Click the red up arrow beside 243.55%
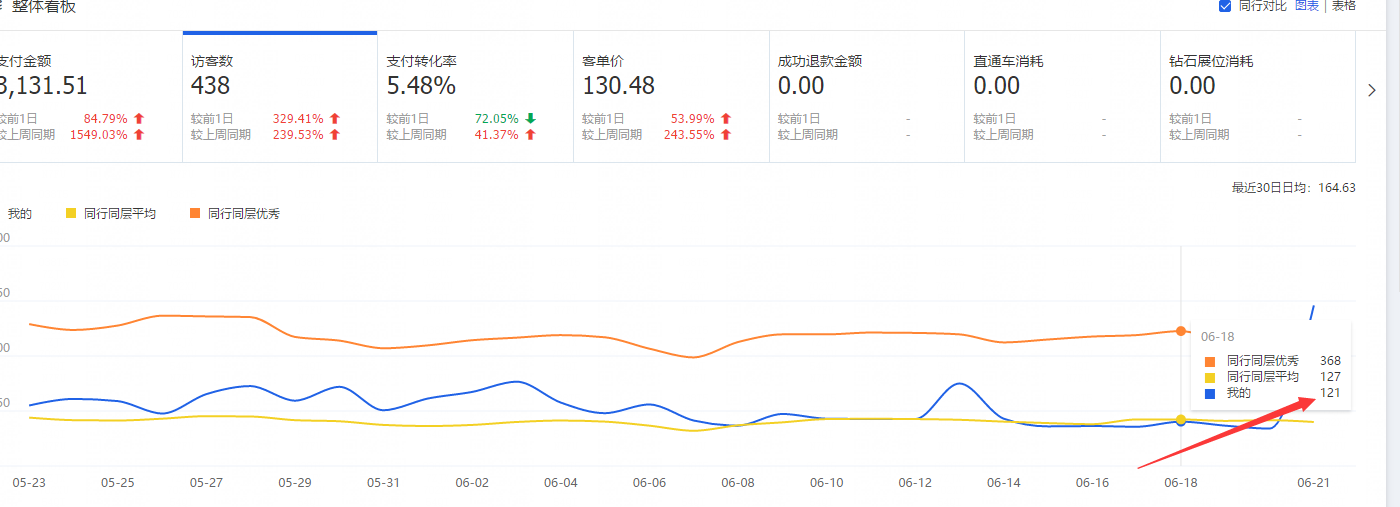This screenshot has width=1400, height=507. pyautogui.click(x=726, y=134)
